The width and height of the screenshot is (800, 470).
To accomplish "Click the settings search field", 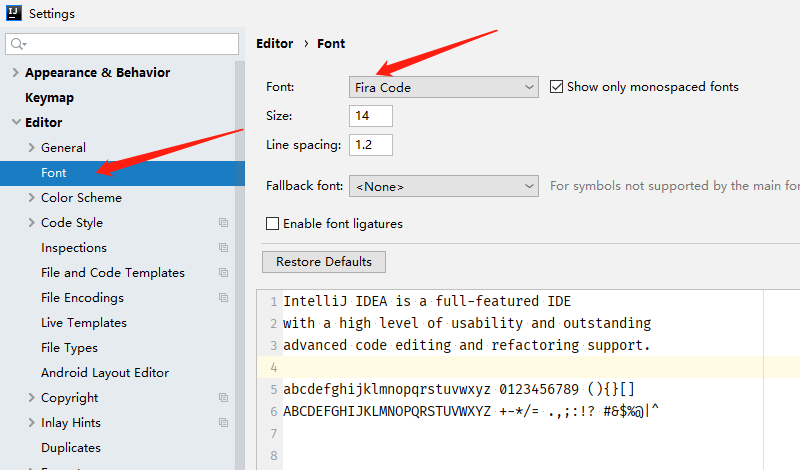I will coord(122,44).
